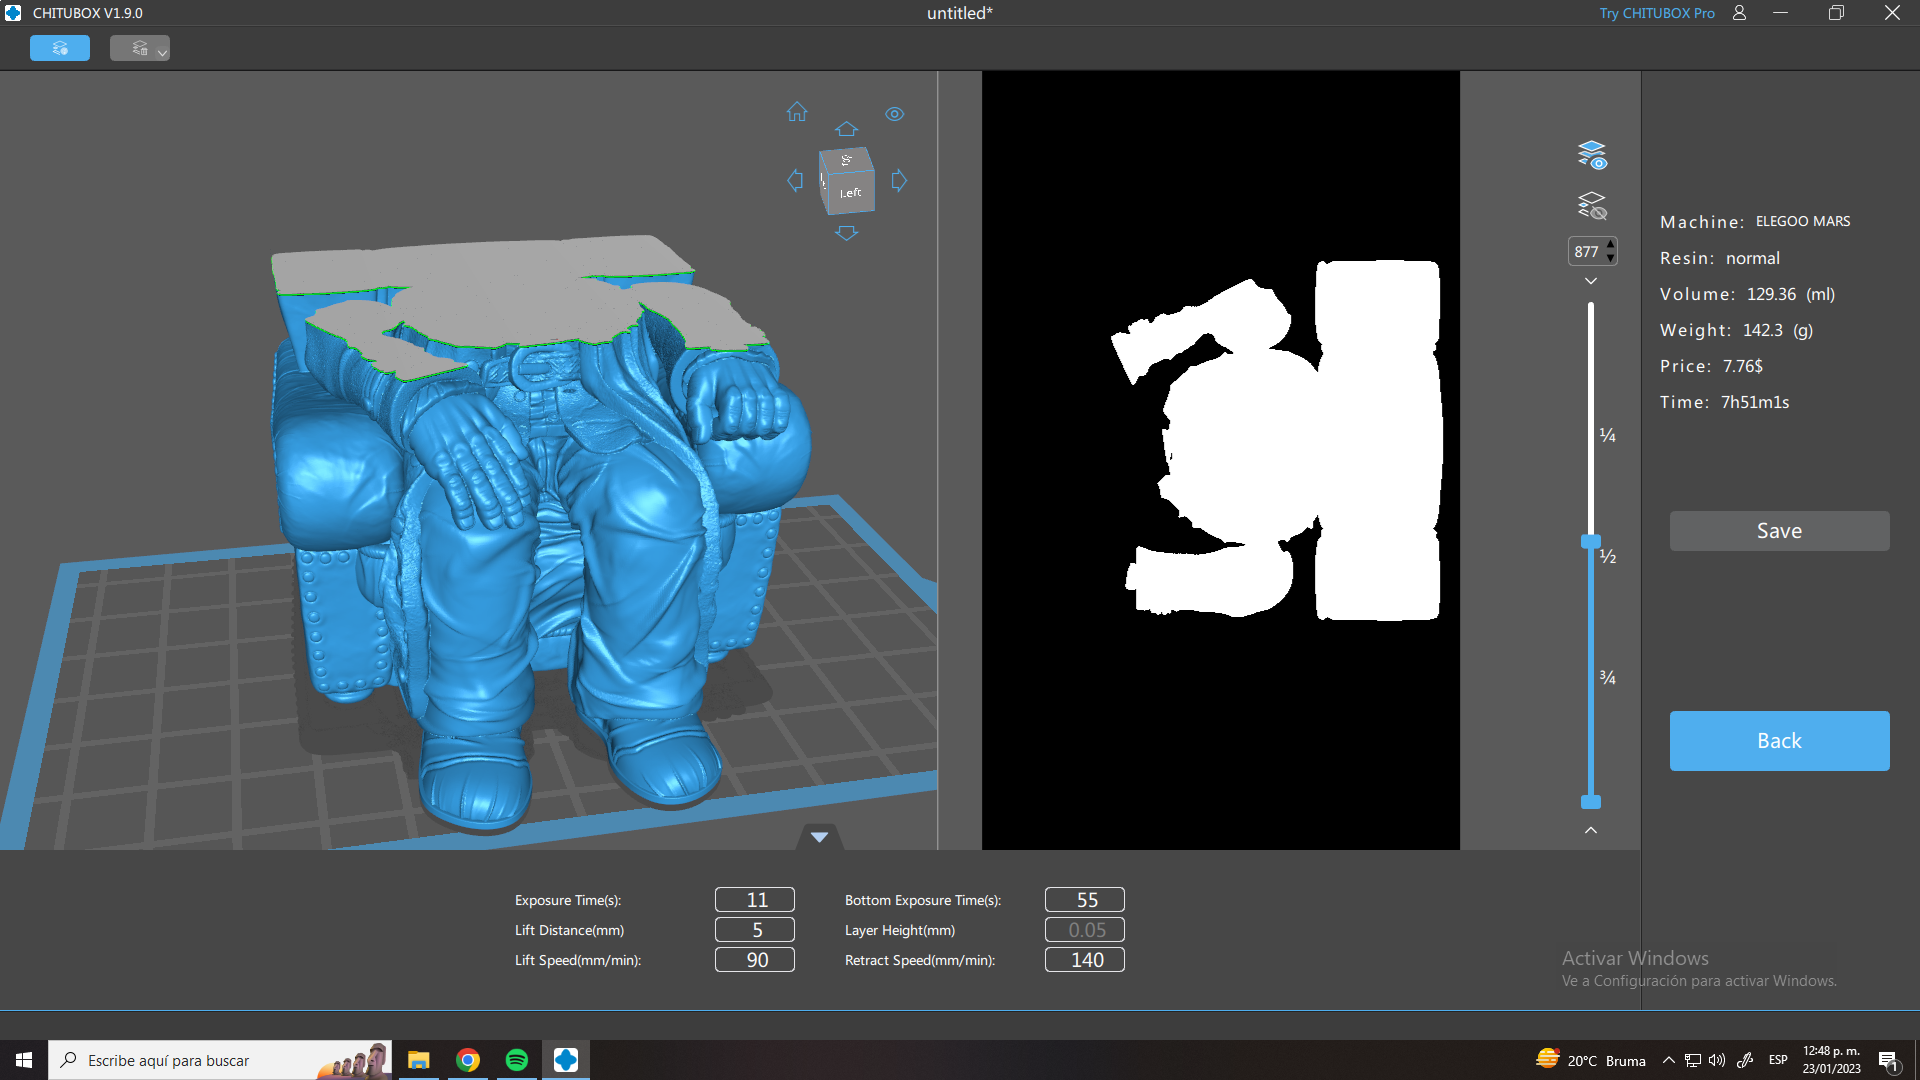Reset camera with the home view icon

[x=797, y=112]
